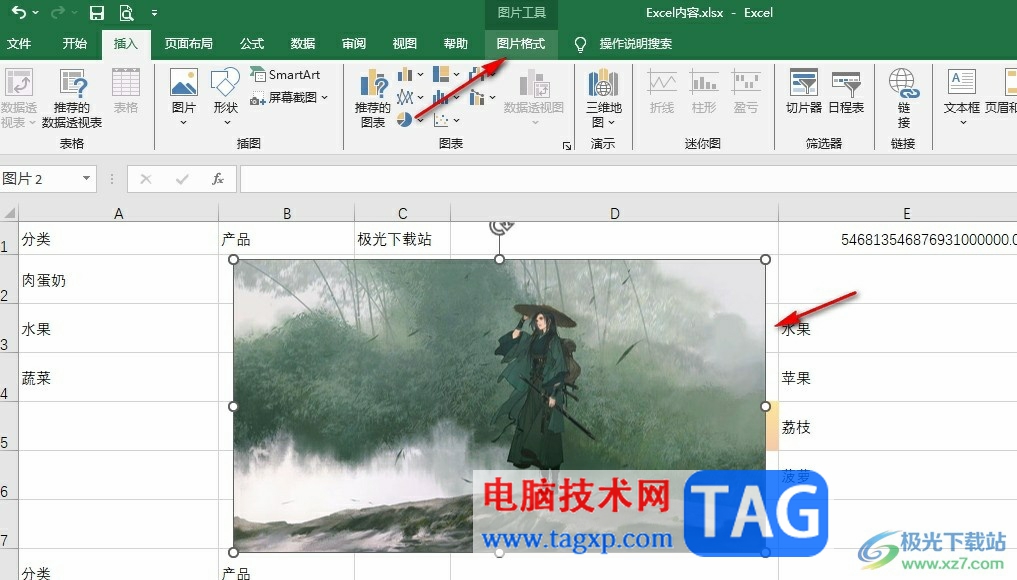The image size is (1017, 580).
Task: Insert a scatter or bubble chart
Action: tap(441, 120)
